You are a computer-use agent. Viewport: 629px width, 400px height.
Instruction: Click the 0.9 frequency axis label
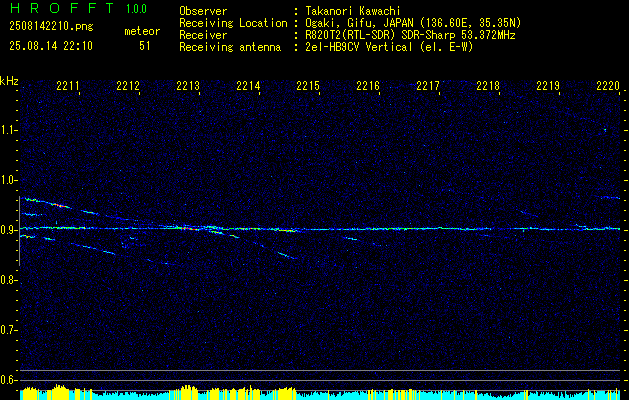8,230
